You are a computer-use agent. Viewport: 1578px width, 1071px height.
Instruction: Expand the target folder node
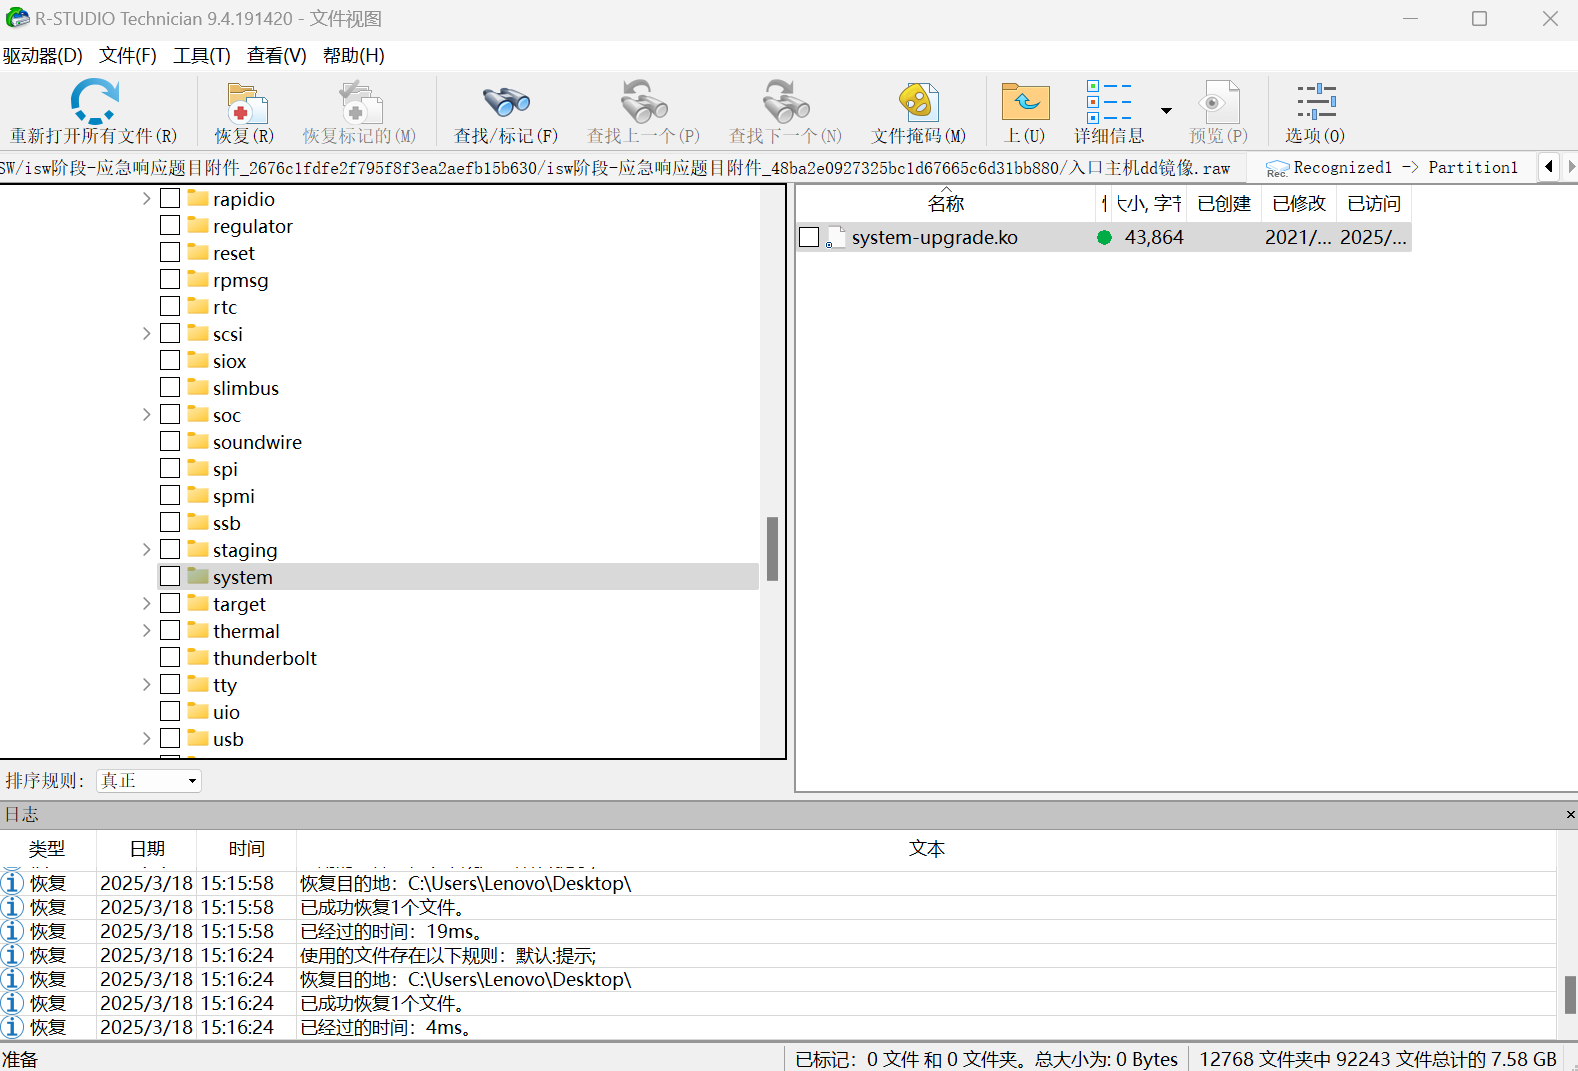tap(146, 604)
